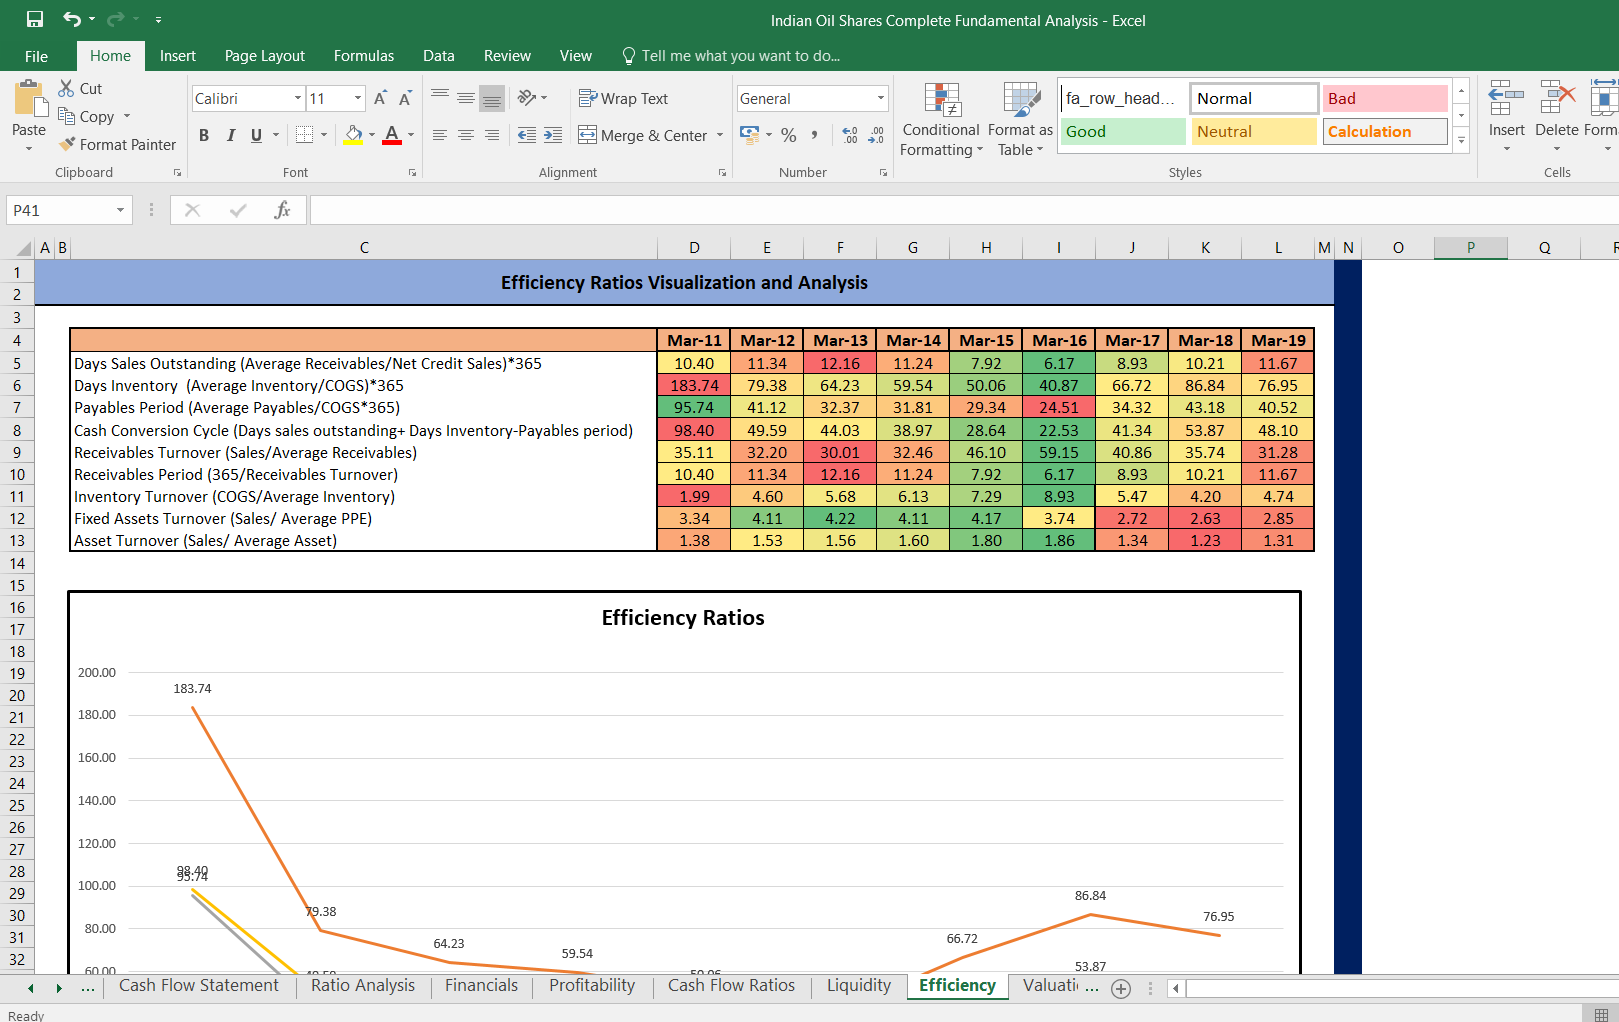Apply the Normal cell style
The width and height of the screenshot is (1619, 1022).
pos(1254,98)
